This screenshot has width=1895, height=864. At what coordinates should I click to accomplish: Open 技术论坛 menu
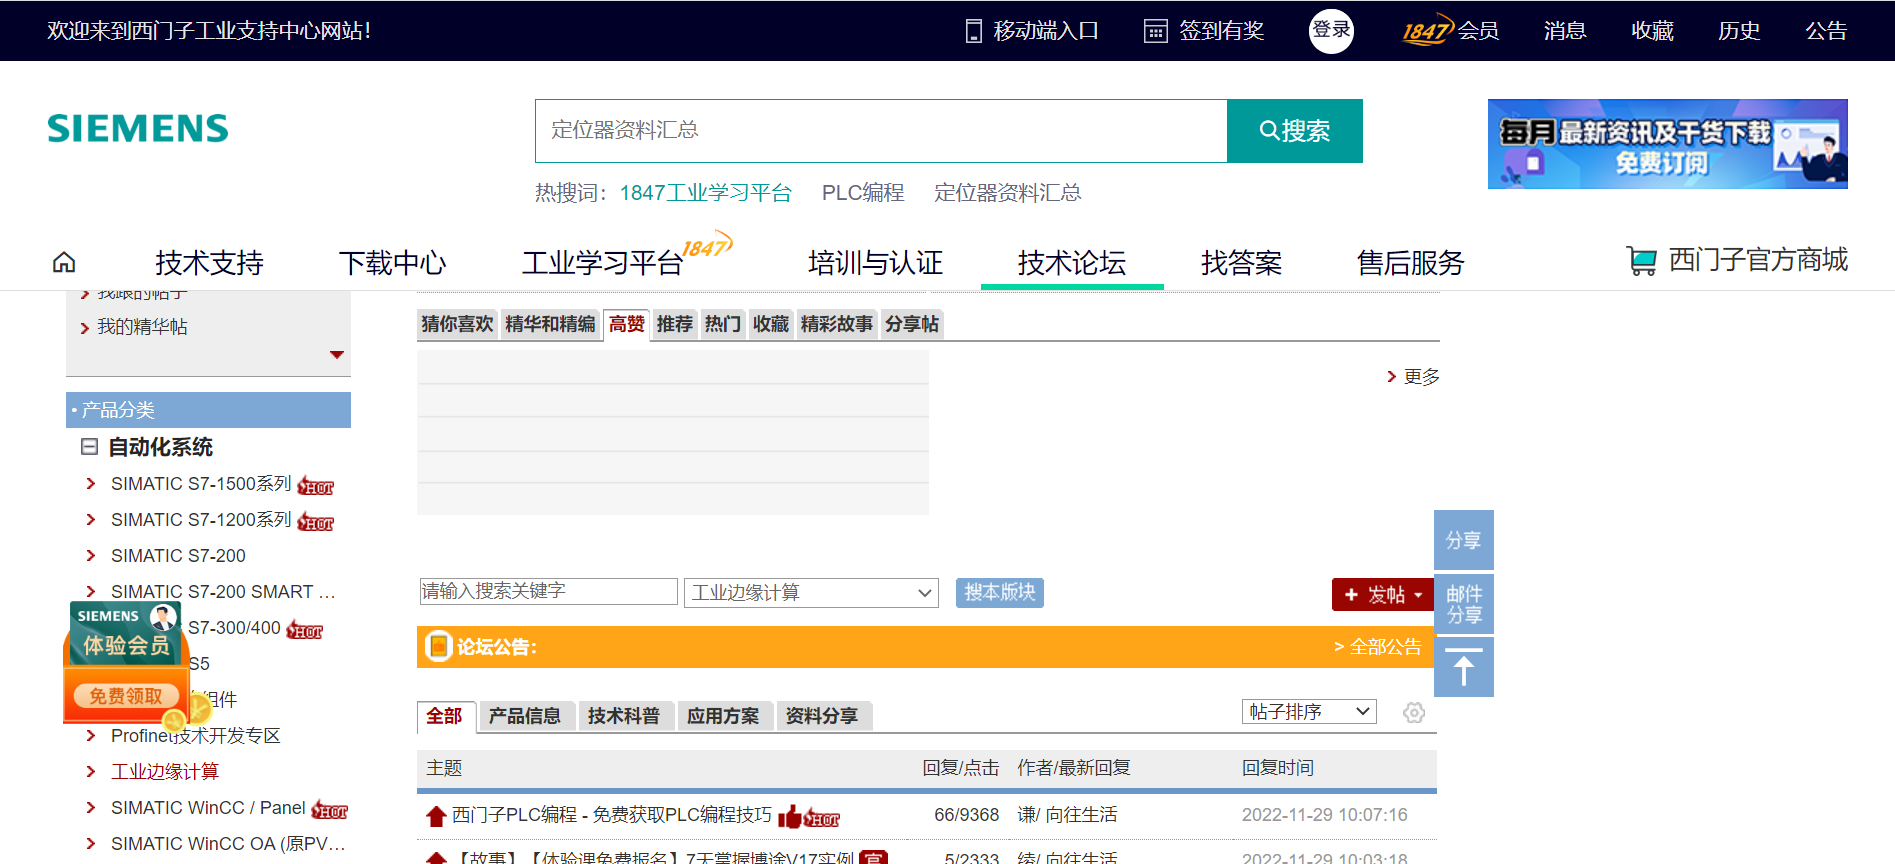tap(1072, 263)
